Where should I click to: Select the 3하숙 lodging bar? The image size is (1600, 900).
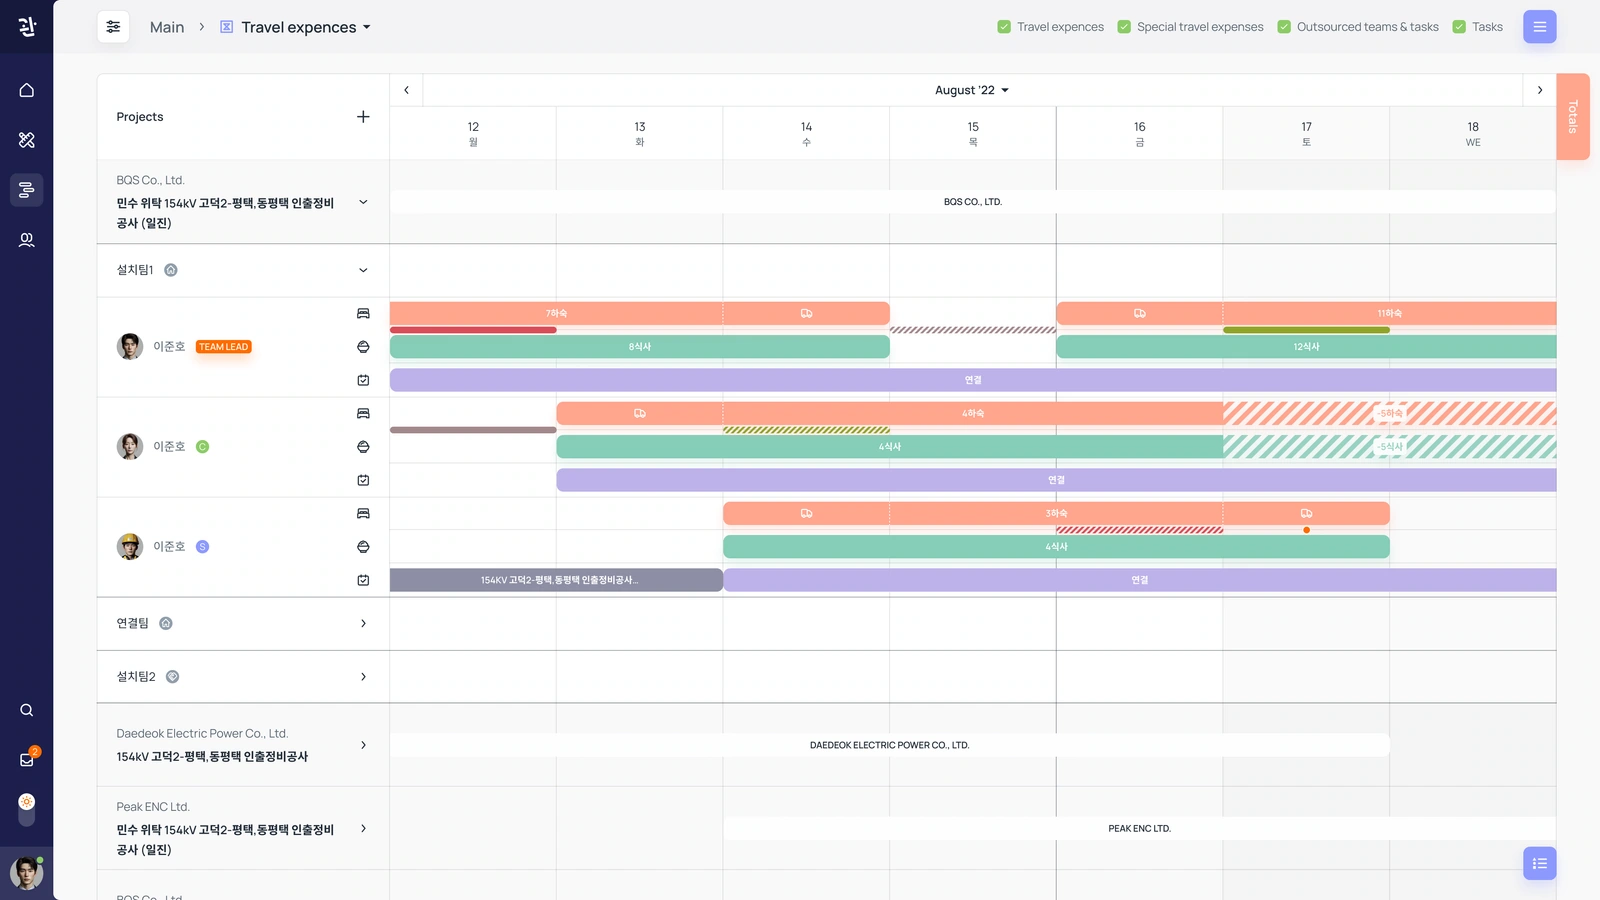pos(1056,513)
